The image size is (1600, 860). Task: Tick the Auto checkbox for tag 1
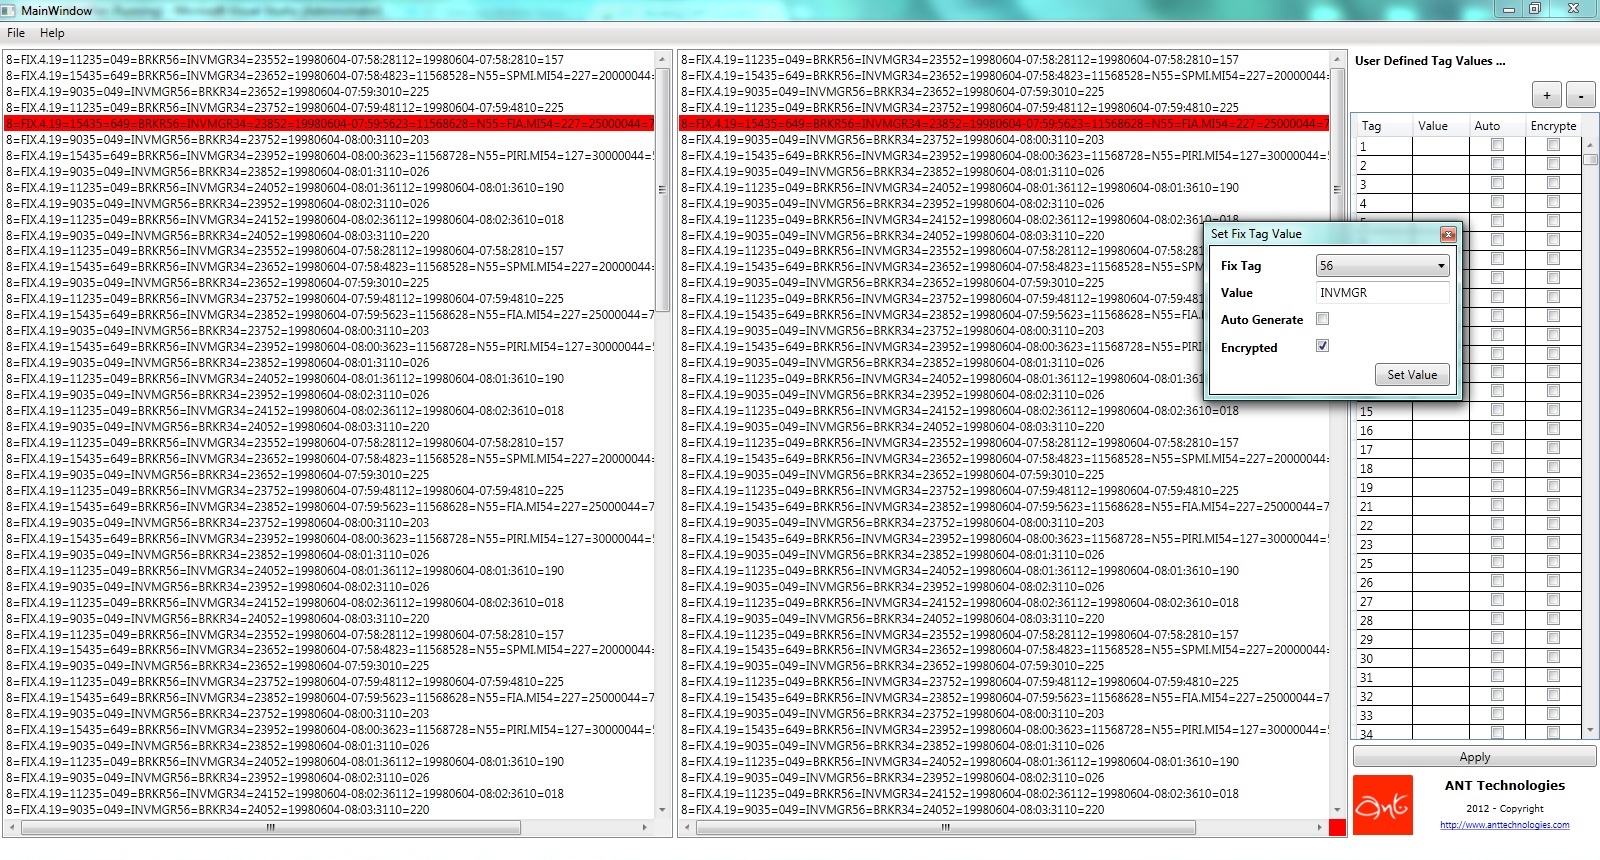pos(1497,145)
